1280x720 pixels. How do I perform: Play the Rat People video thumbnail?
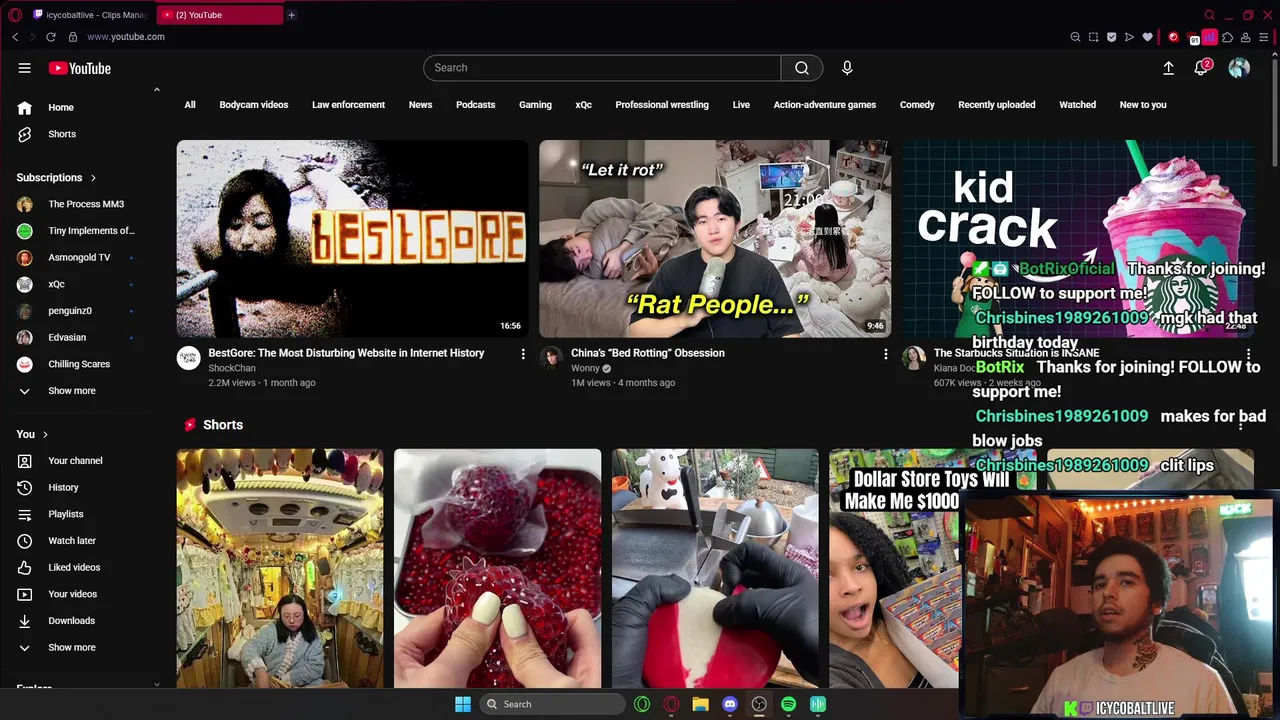(x=715, y=238)
